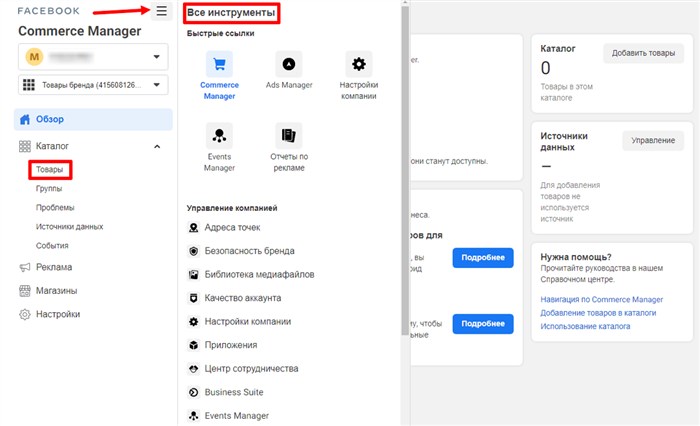Open Качество аккаунта tool link

(243, 298)
